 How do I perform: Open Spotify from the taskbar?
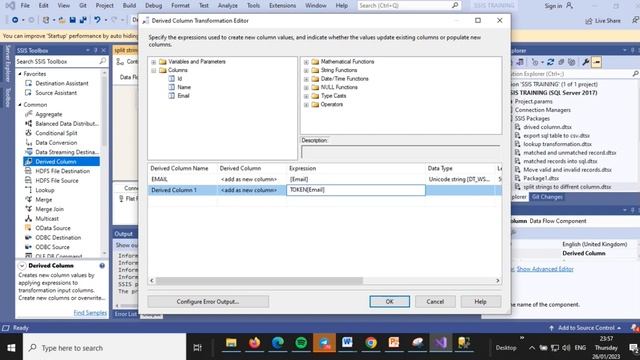click(301, 343)
